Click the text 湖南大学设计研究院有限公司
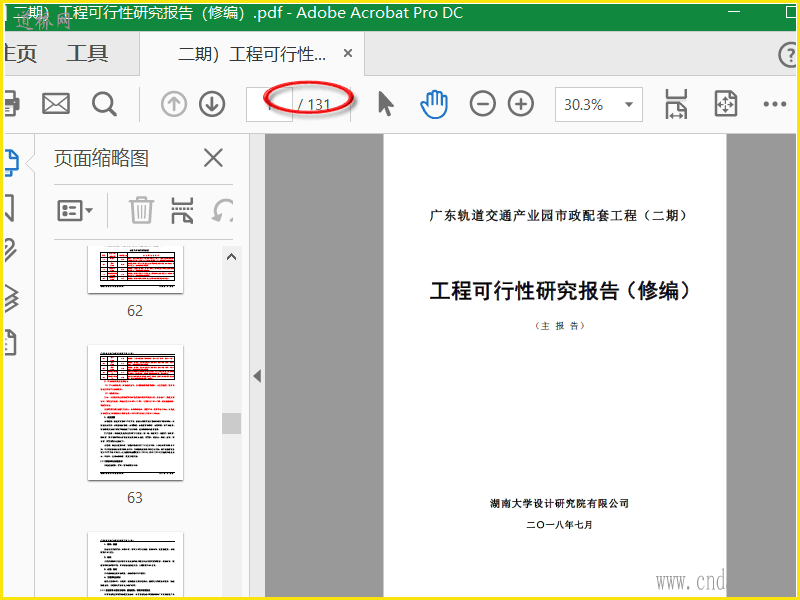 coord(559,504)
